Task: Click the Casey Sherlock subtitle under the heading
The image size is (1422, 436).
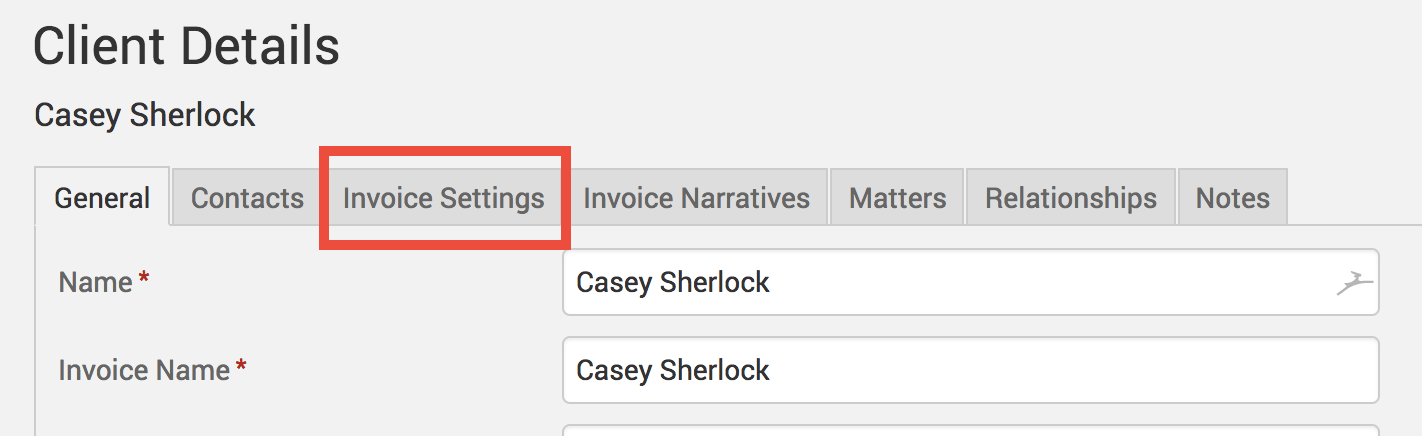Action: [x=145, y=115]
